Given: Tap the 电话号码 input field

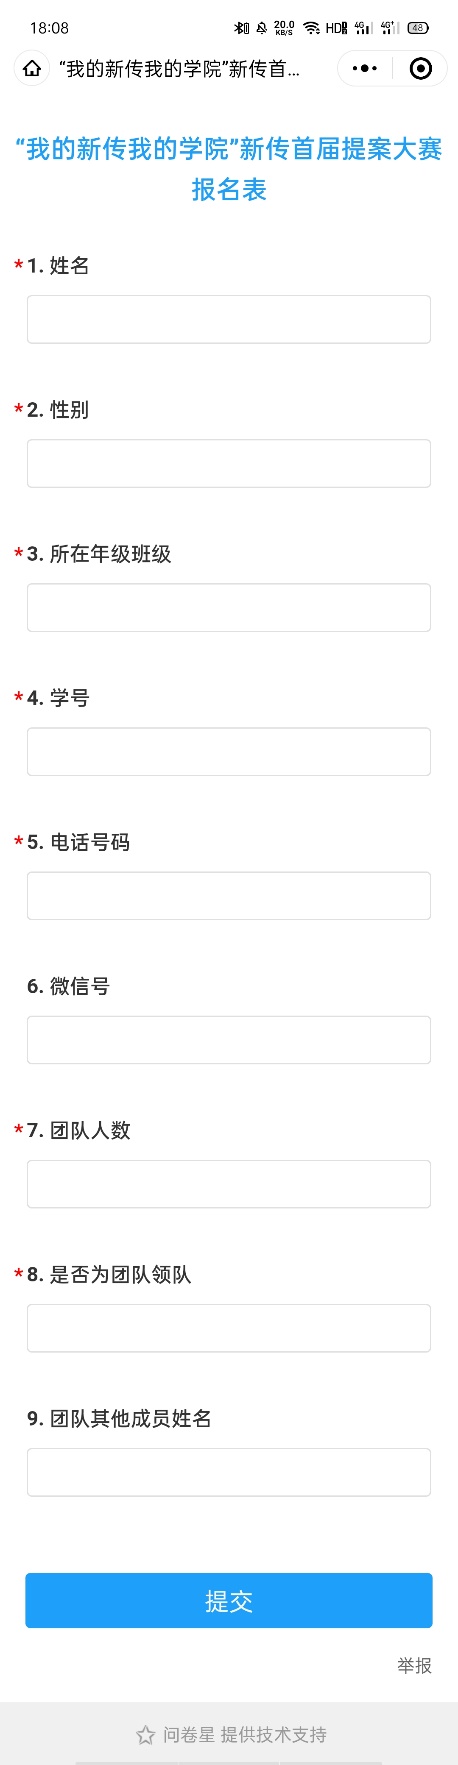Looking at the screenshot, I should pos(229,895).
